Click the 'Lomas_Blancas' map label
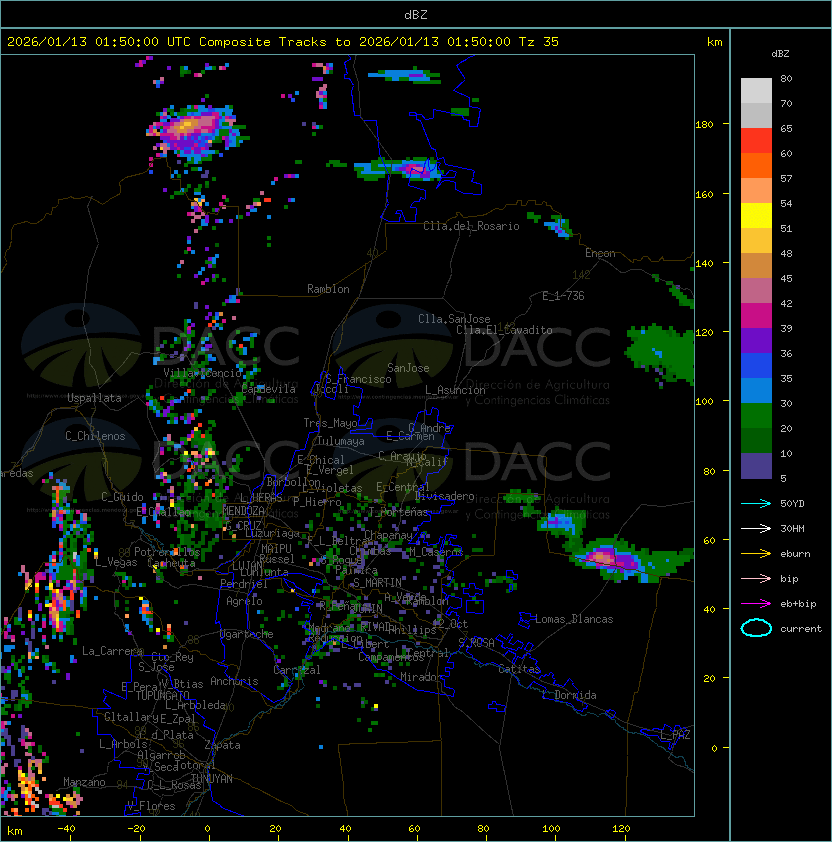 click(x=574, y=619)
